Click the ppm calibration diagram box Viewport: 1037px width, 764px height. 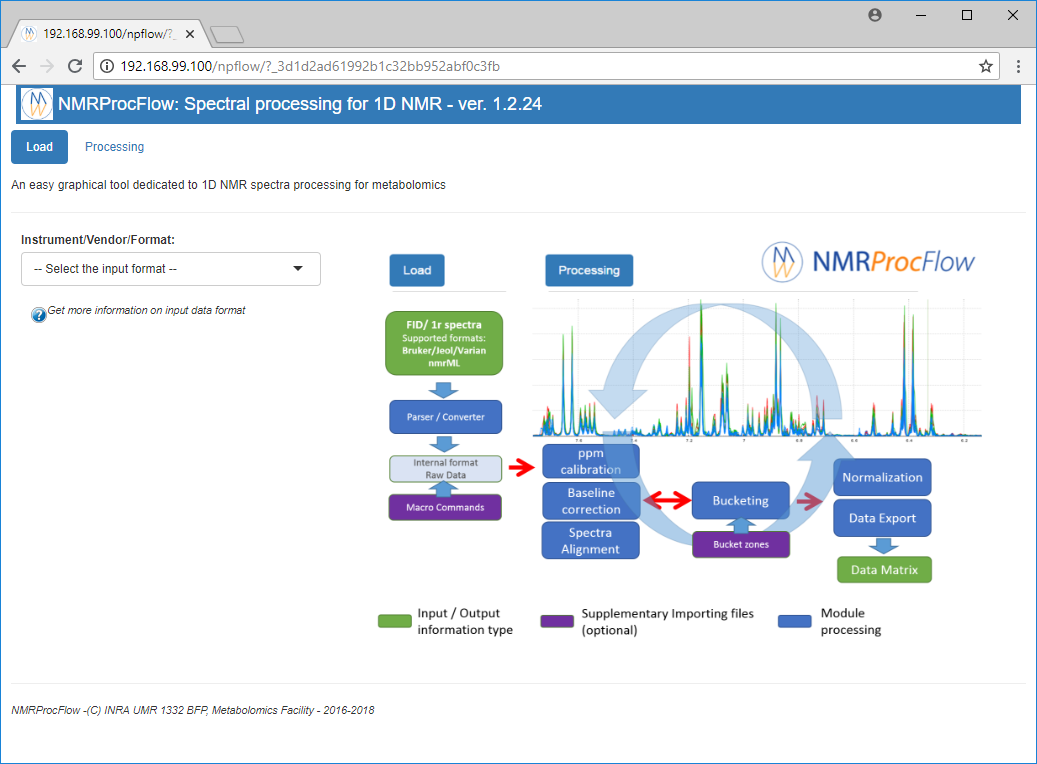(591, 461)
